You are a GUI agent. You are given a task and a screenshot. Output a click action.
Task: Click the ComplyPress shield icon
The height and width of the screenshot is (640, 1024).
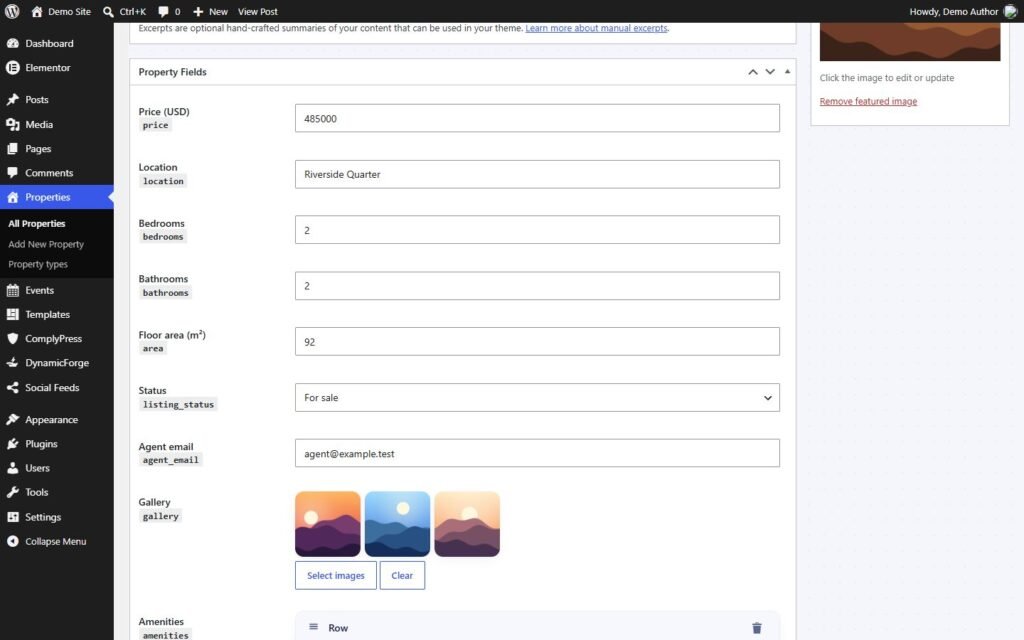pyautogui.click(x=12, y=338)
